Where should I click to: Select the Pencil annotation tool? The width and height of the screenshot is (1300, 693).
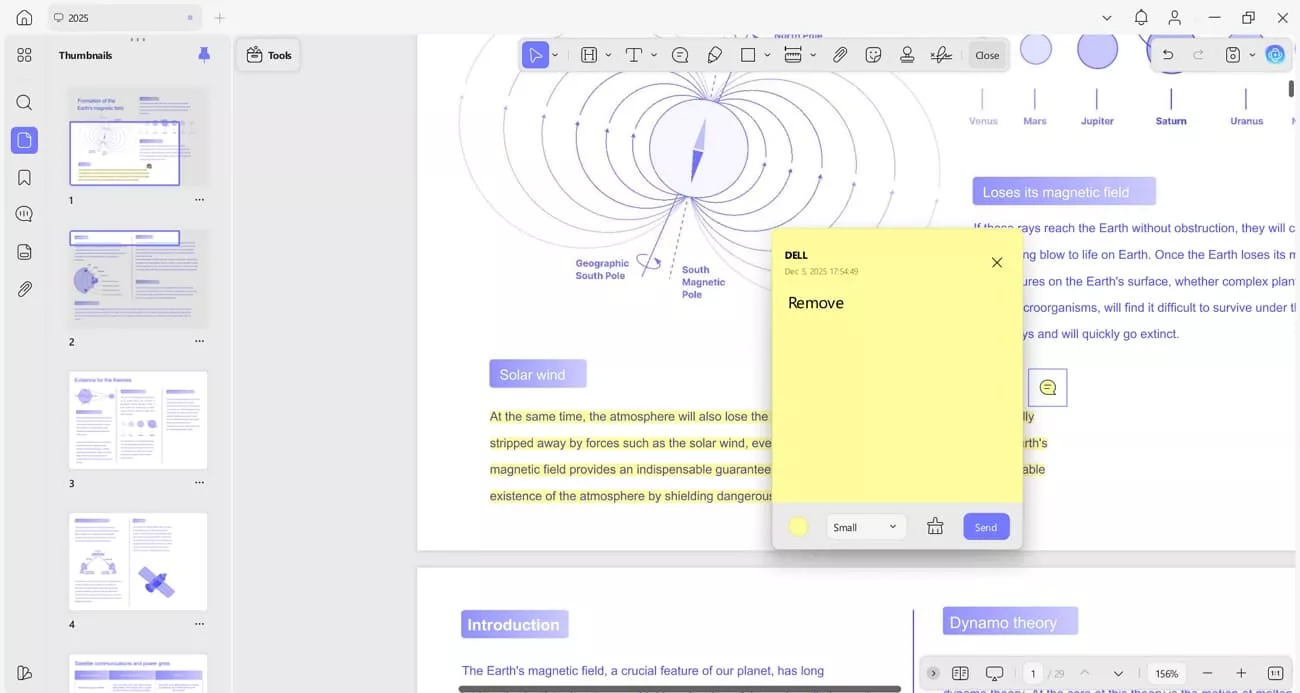[x=714, y=55]
